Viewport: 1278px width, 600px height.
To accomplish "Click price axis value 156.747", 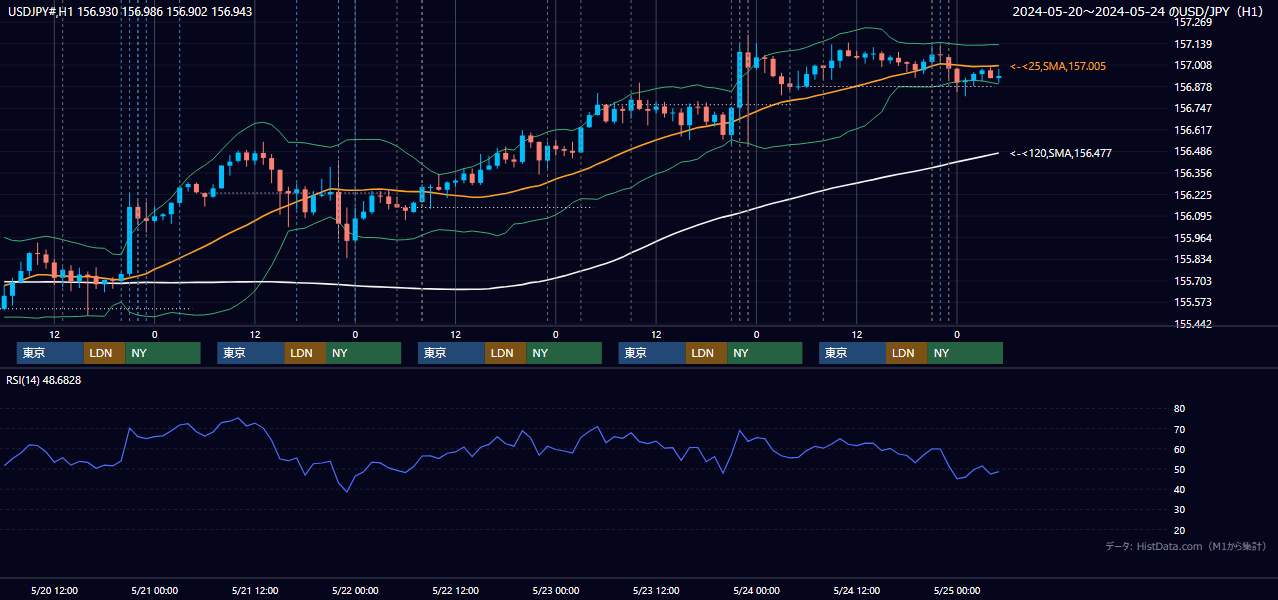I will click(1193, 108).
